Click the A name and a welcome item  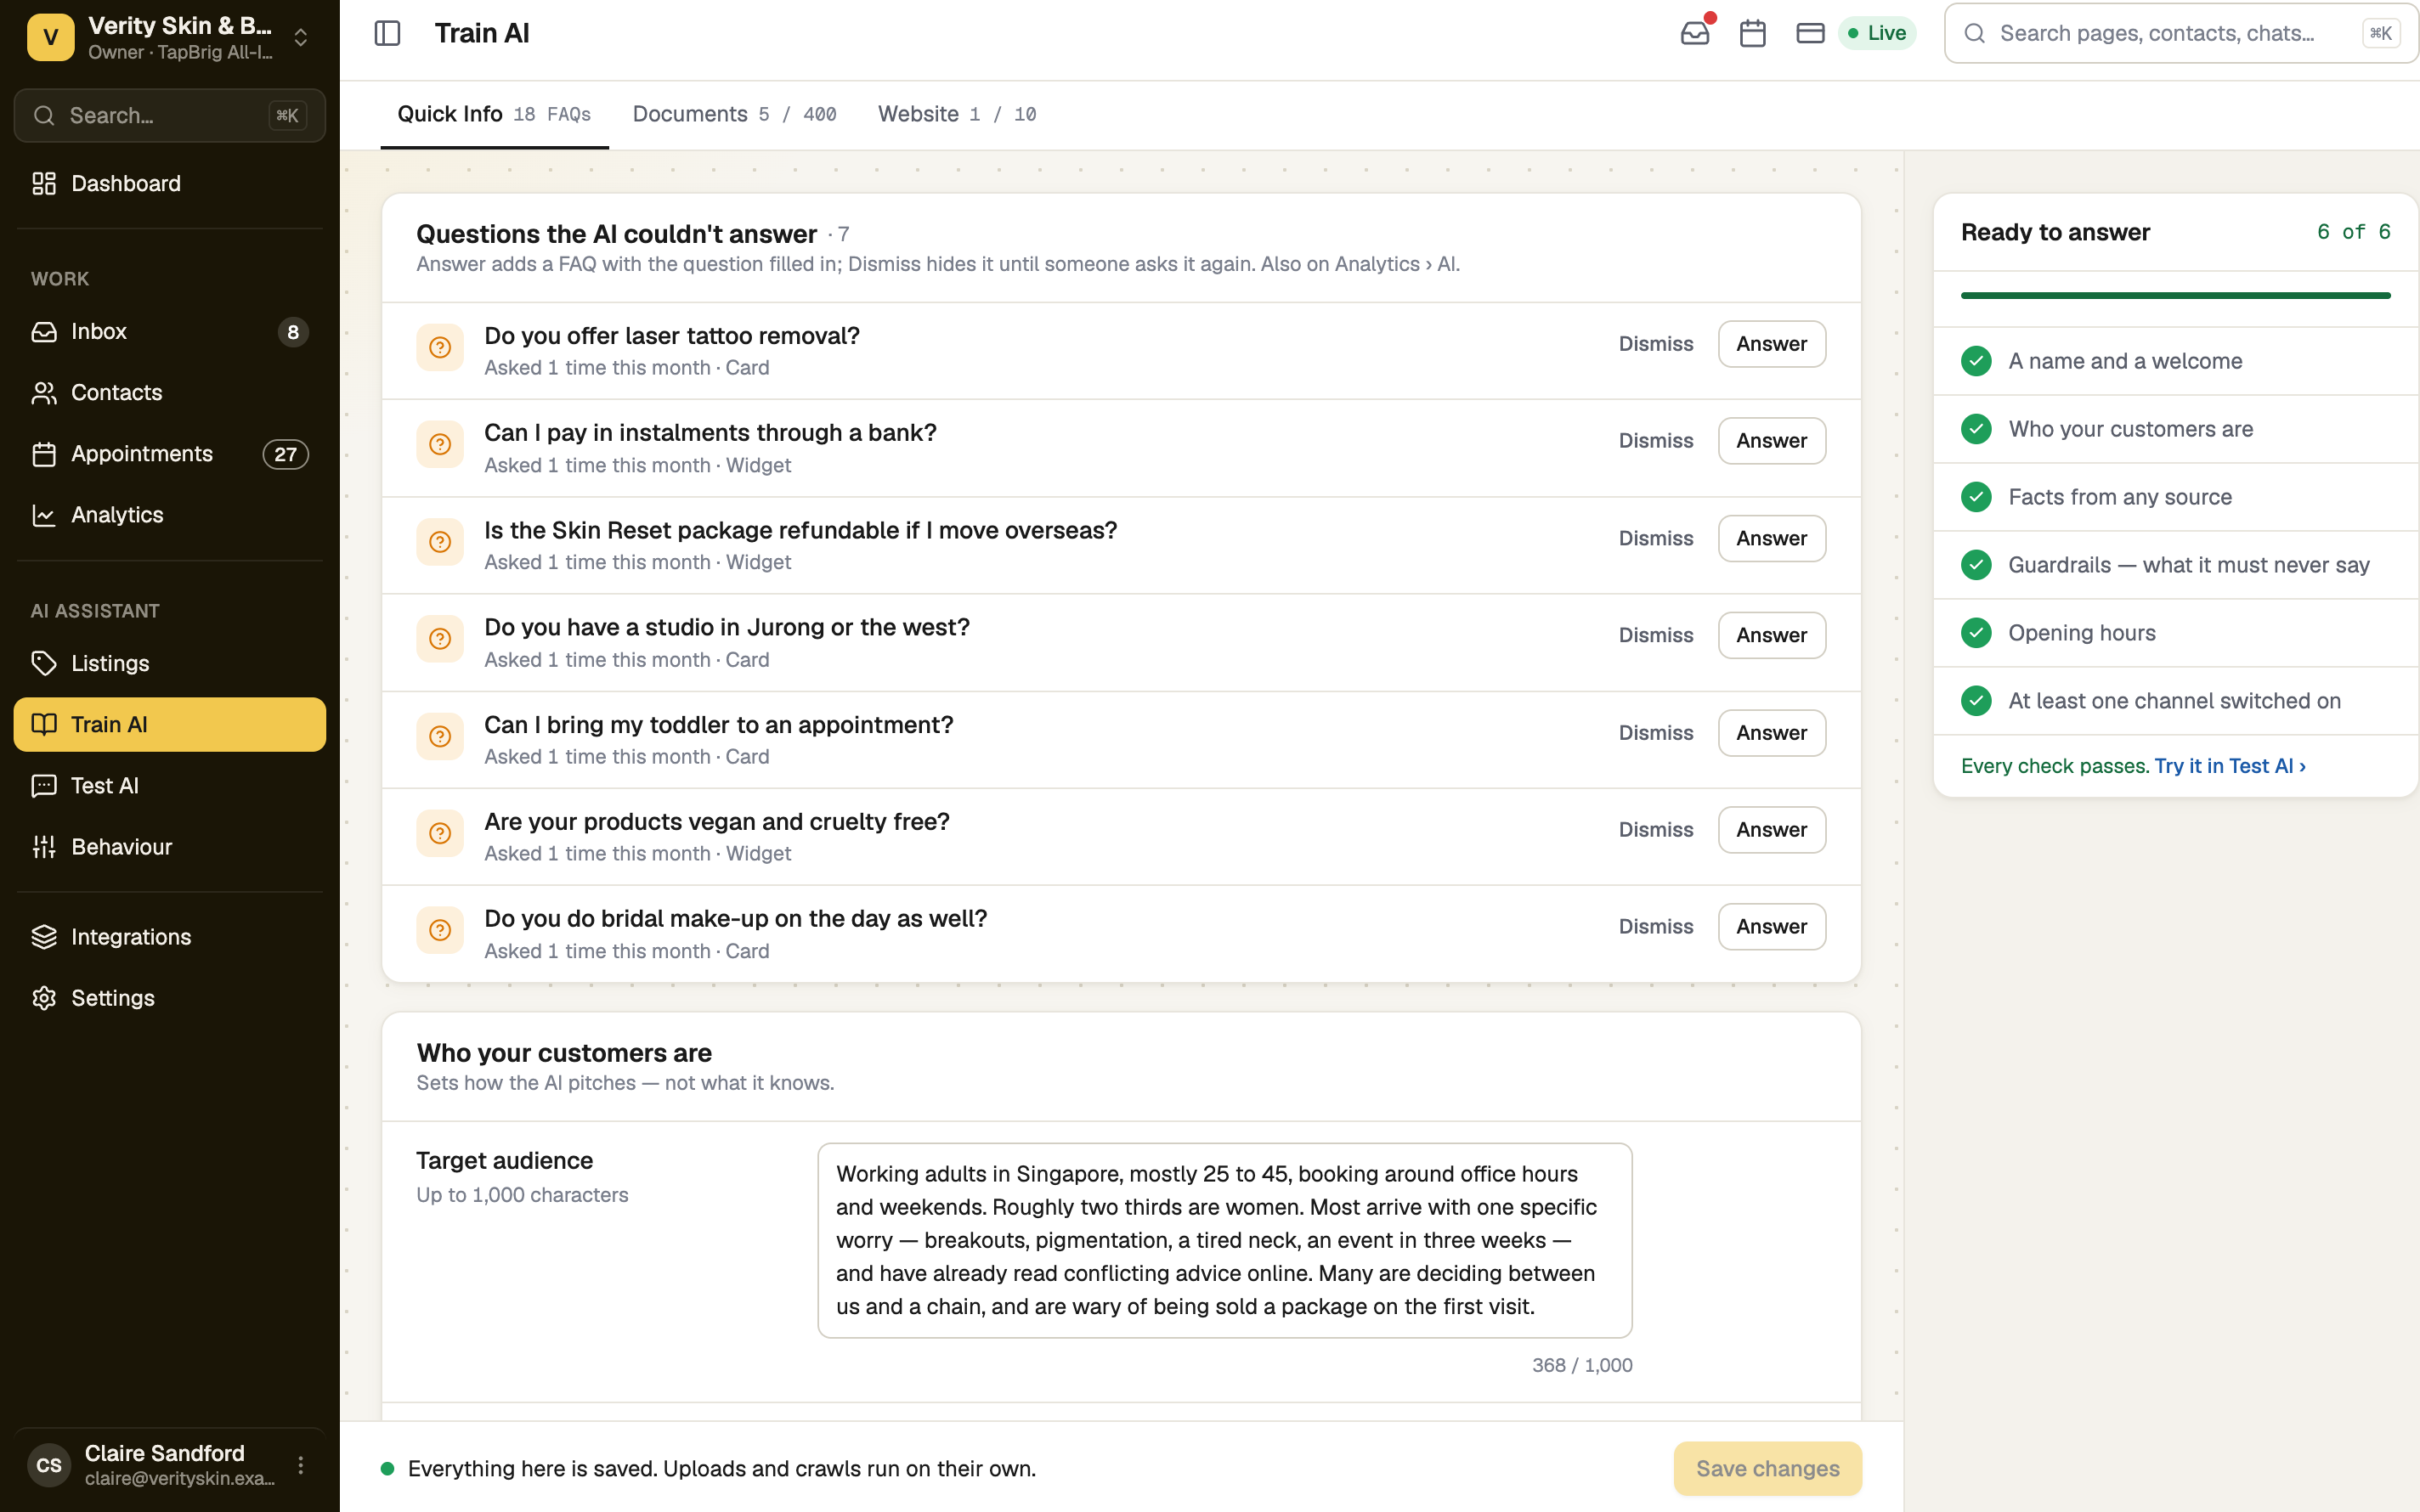click(x=2175, y=361)
